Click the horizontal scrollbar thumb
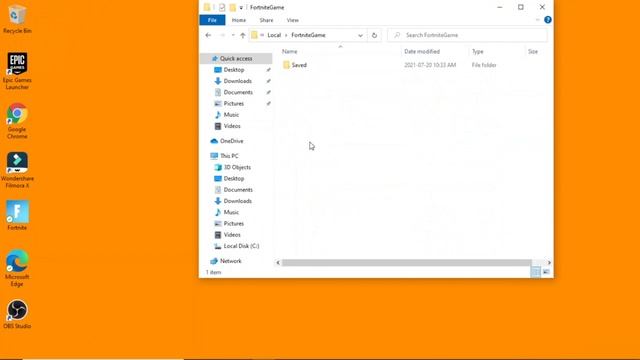640x360 pixels. [407, 262]
